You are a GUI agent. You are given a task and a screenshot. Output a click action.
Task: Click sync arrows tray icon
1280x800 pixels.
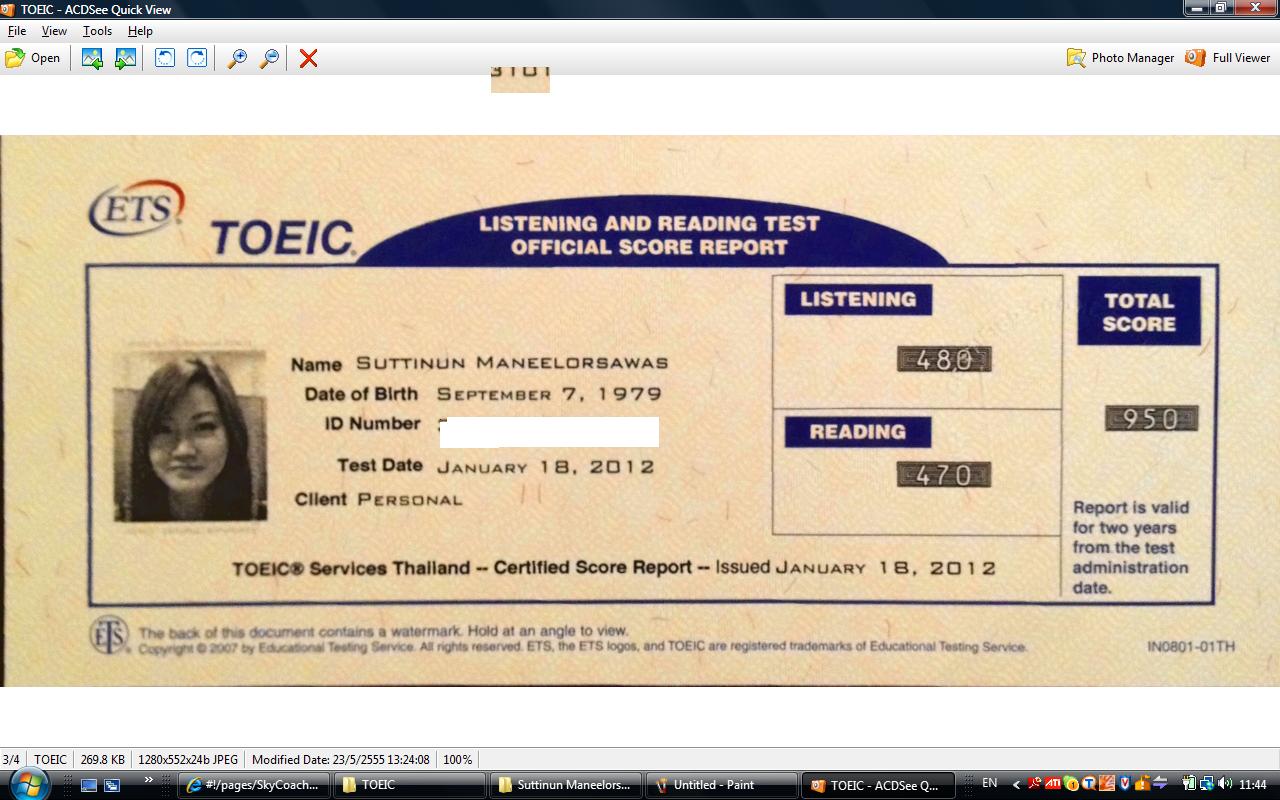(1160, 783)
